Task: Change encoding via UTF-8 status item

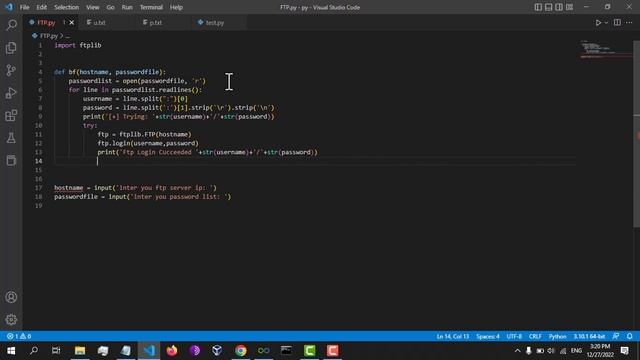Action: click(514, 336)
